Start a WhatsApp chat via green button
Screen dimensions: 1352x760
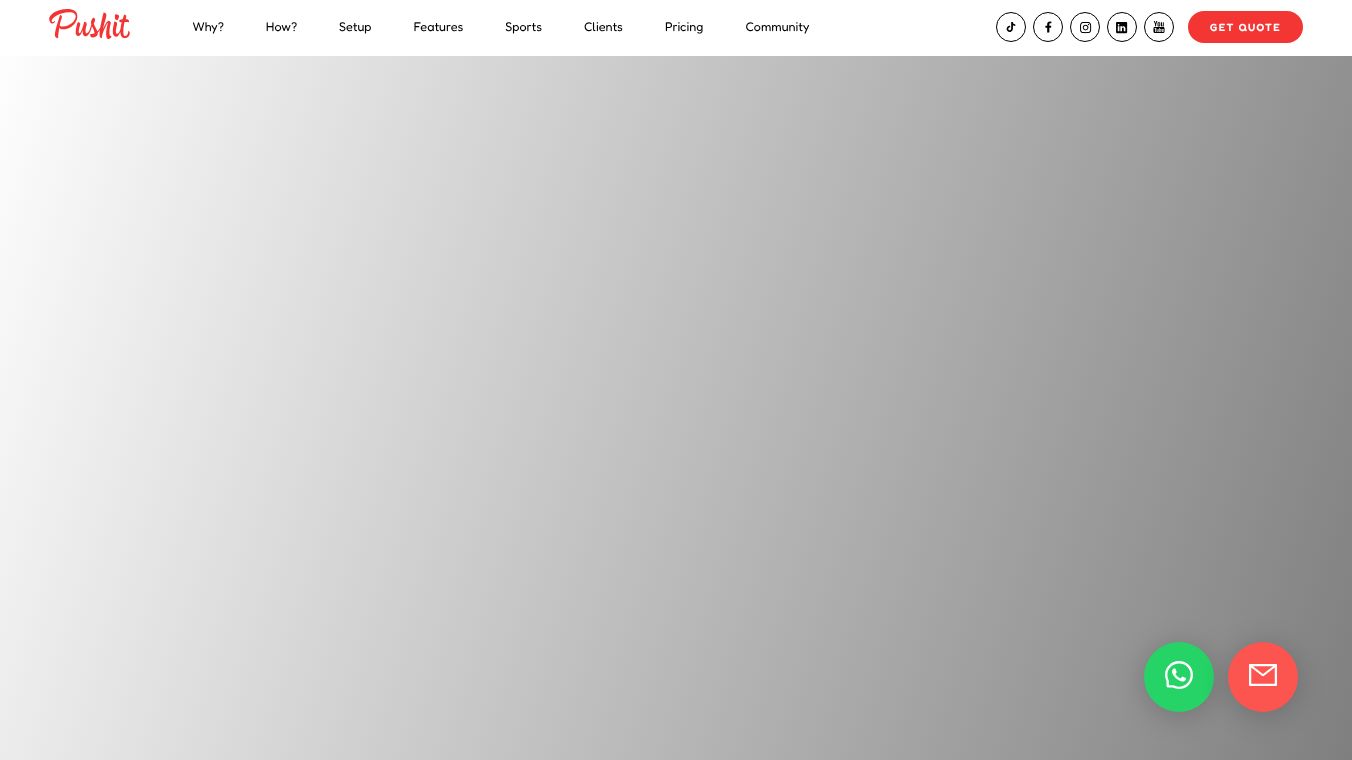click(1179, 677)
